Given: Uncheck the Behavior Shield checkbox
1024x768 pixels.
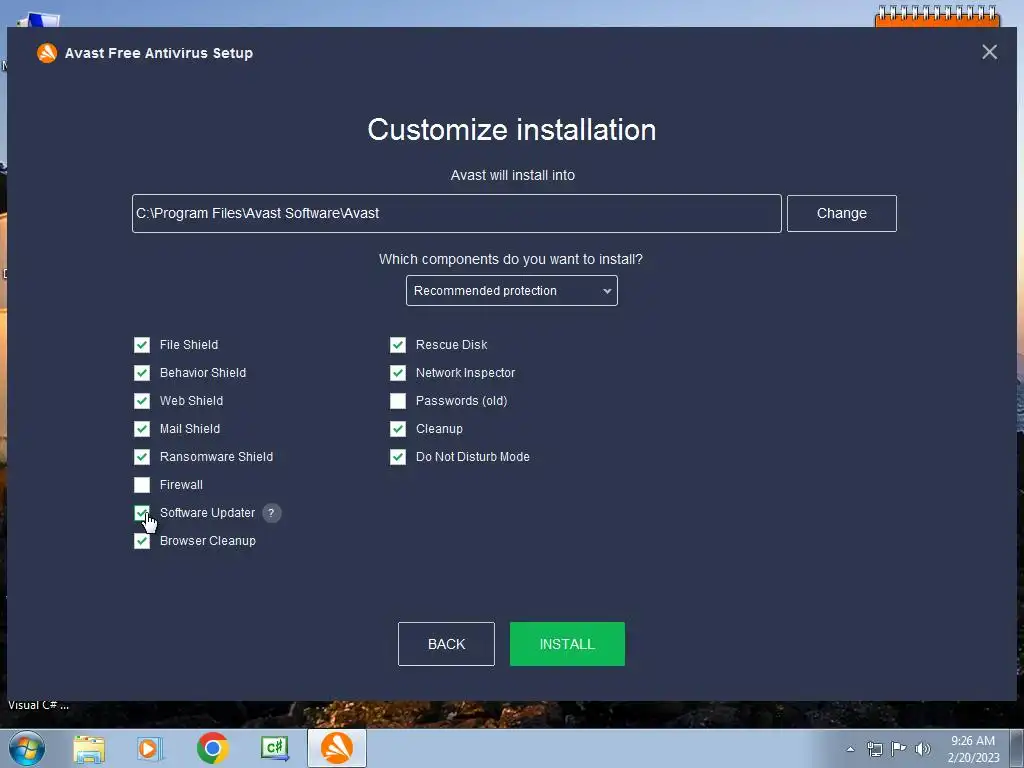Looking at the screenshot, I should 142,373.
